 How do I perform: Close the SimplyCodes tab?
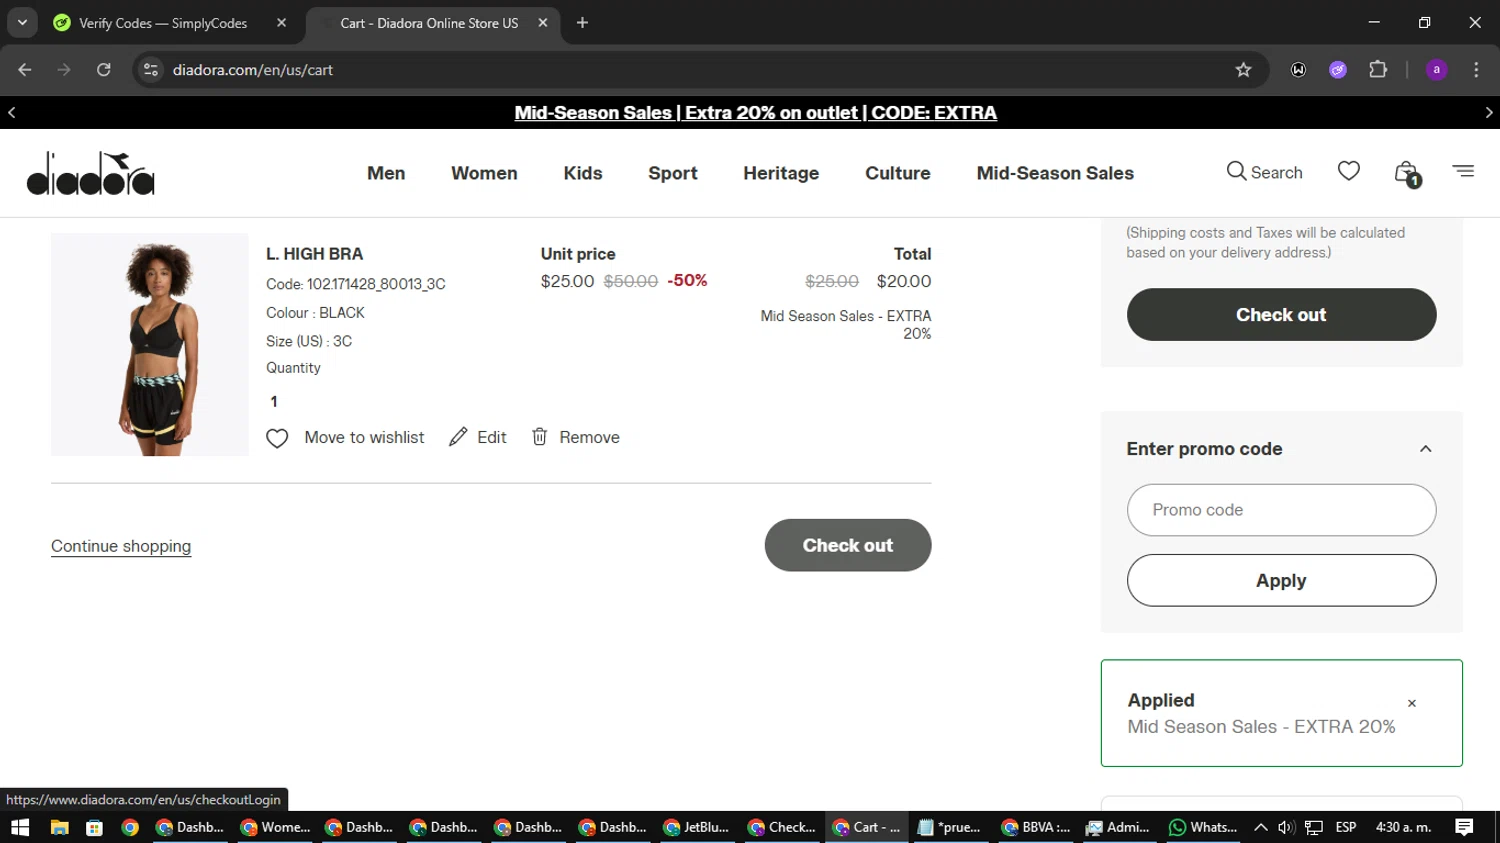[x=282, y=23]
